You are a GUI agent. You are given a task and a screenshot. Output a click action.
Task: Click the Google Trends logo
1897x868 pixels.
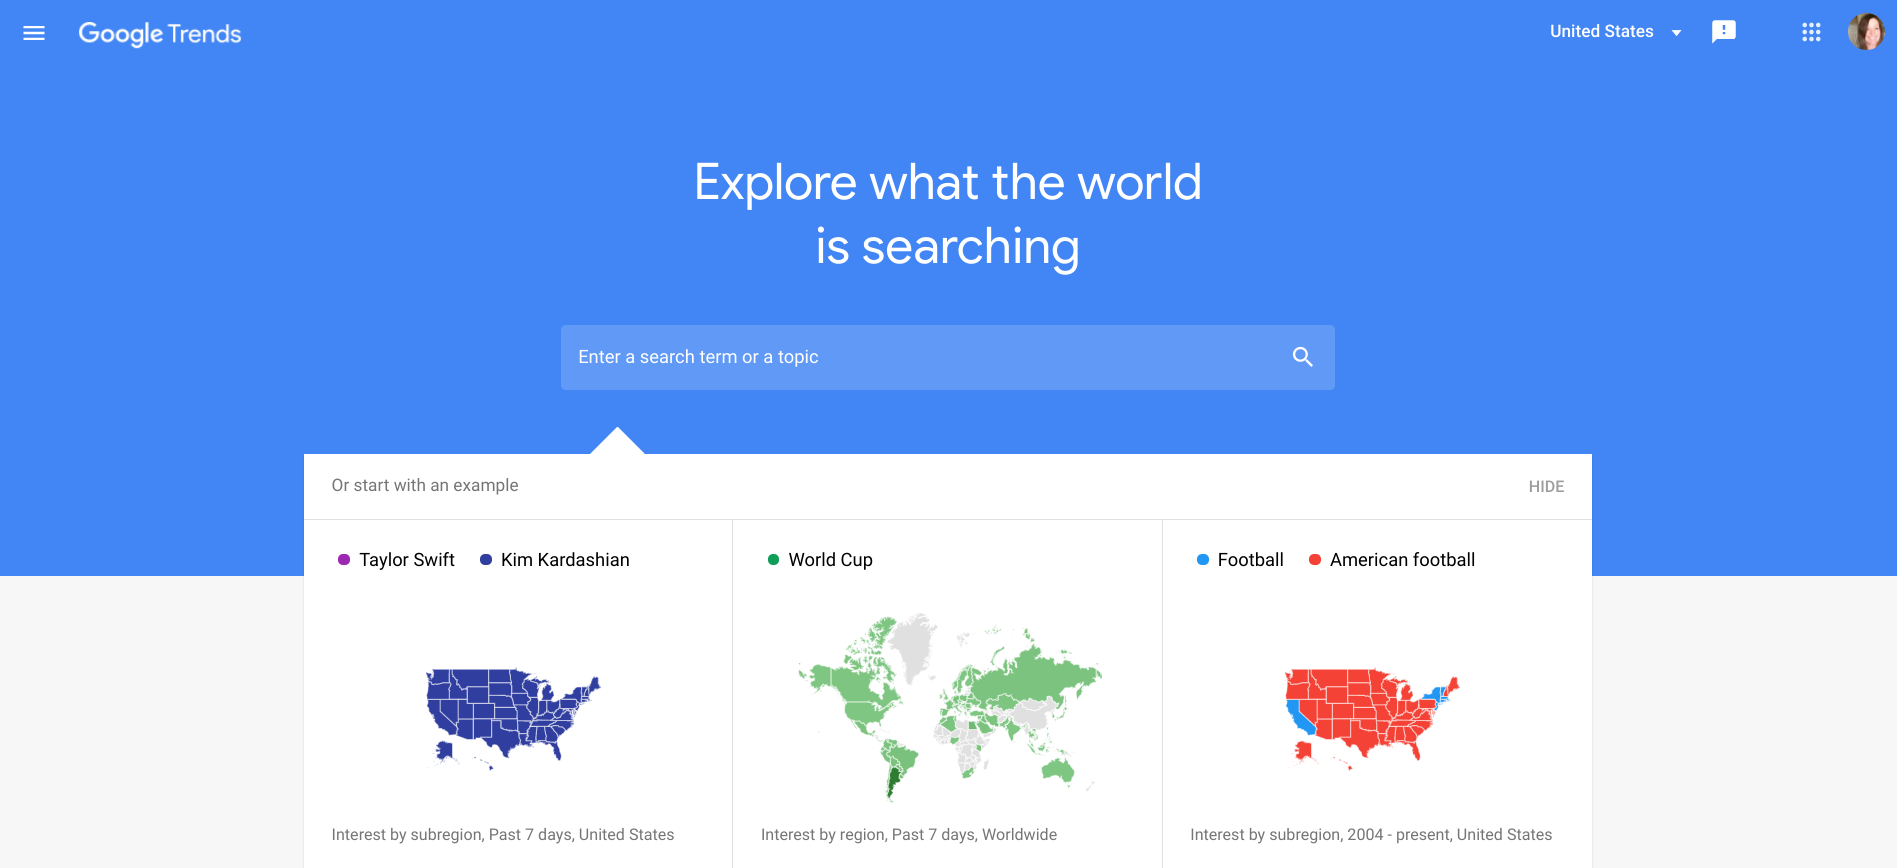click(160, 34)
